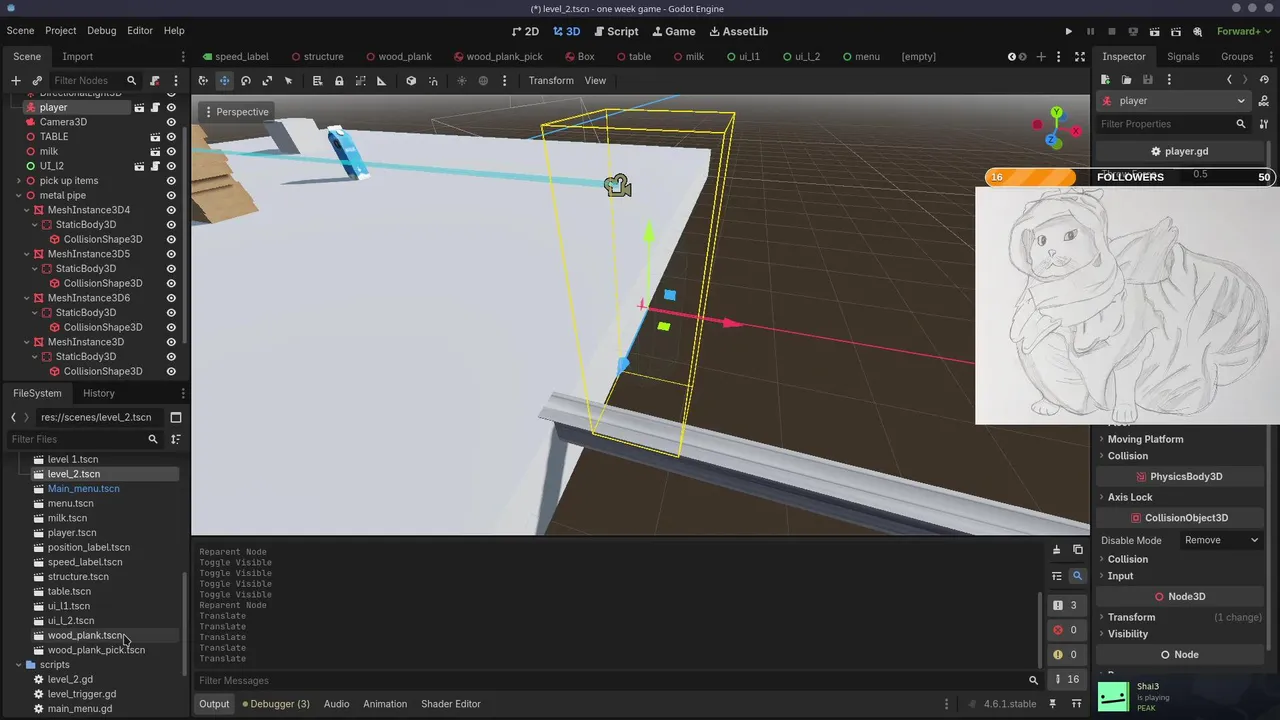Click the ruler mode icon in viewport toolbar

click(x=381, y=80)
